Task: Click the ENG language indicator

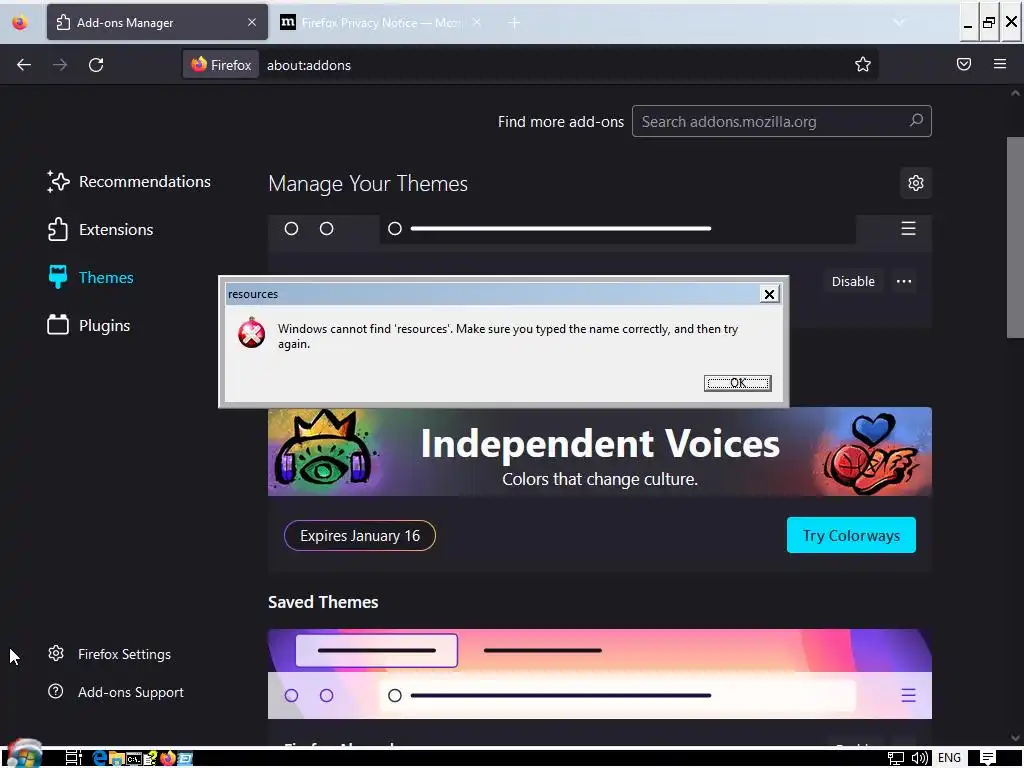Action: (949, 758)
